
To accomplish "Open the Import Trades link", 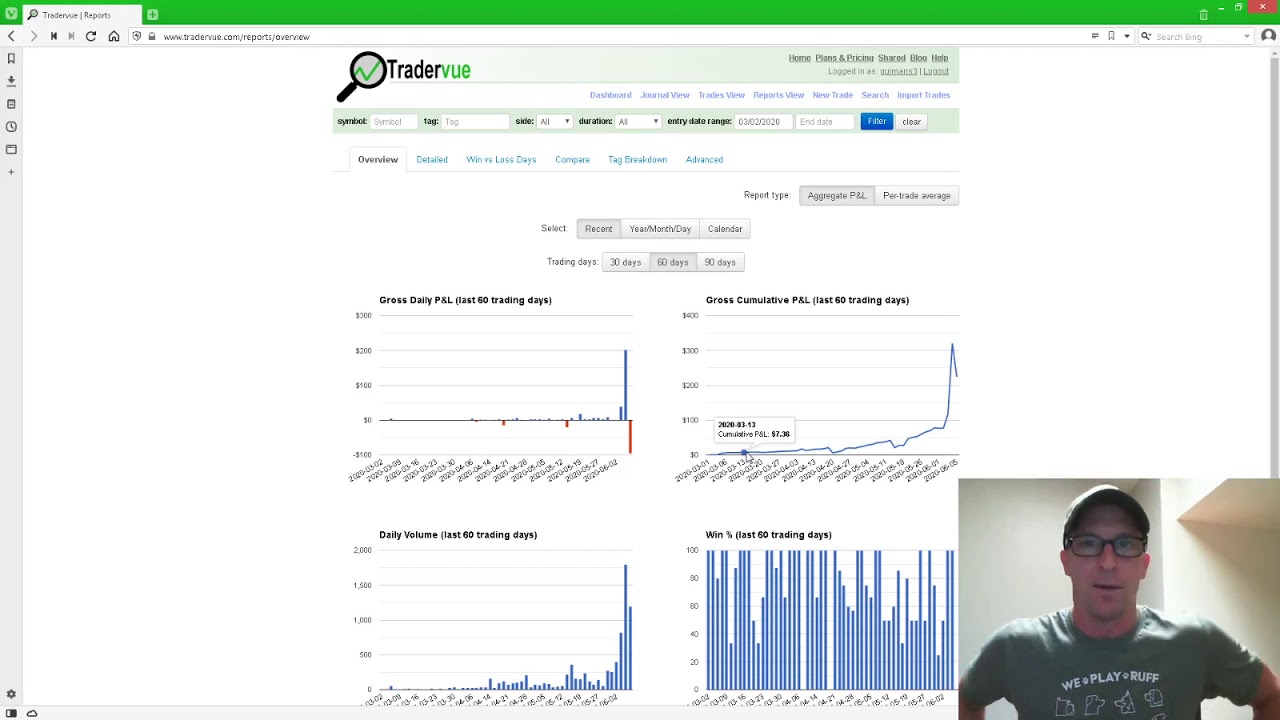I will (923, 95).
